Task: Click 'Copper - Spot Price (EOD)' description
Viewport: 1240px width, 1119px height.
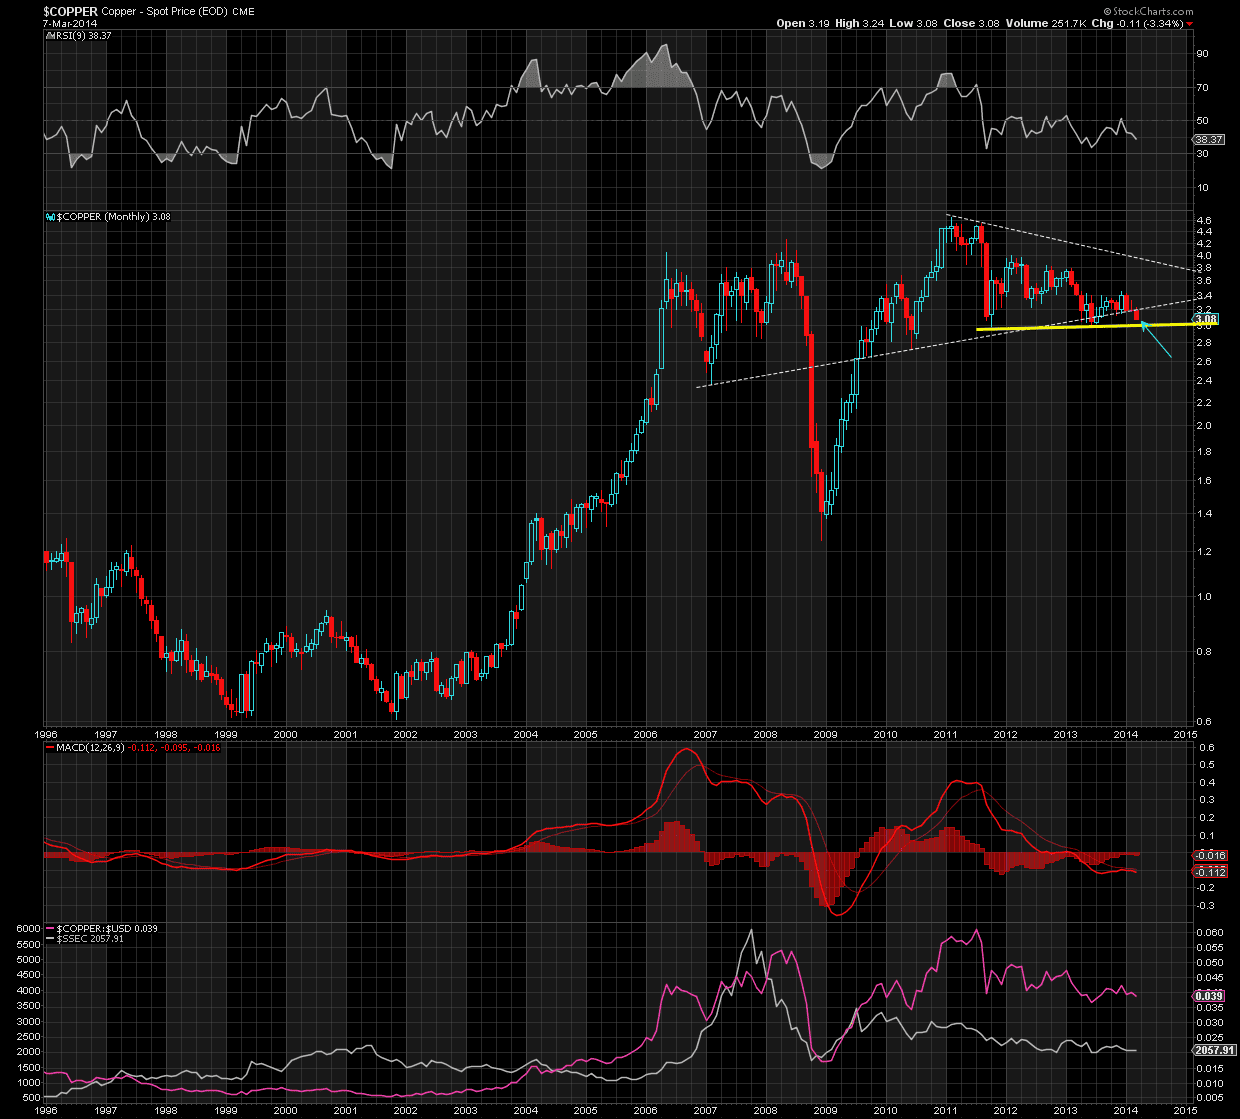Action: pyautogui.click(x=165, y=11)
